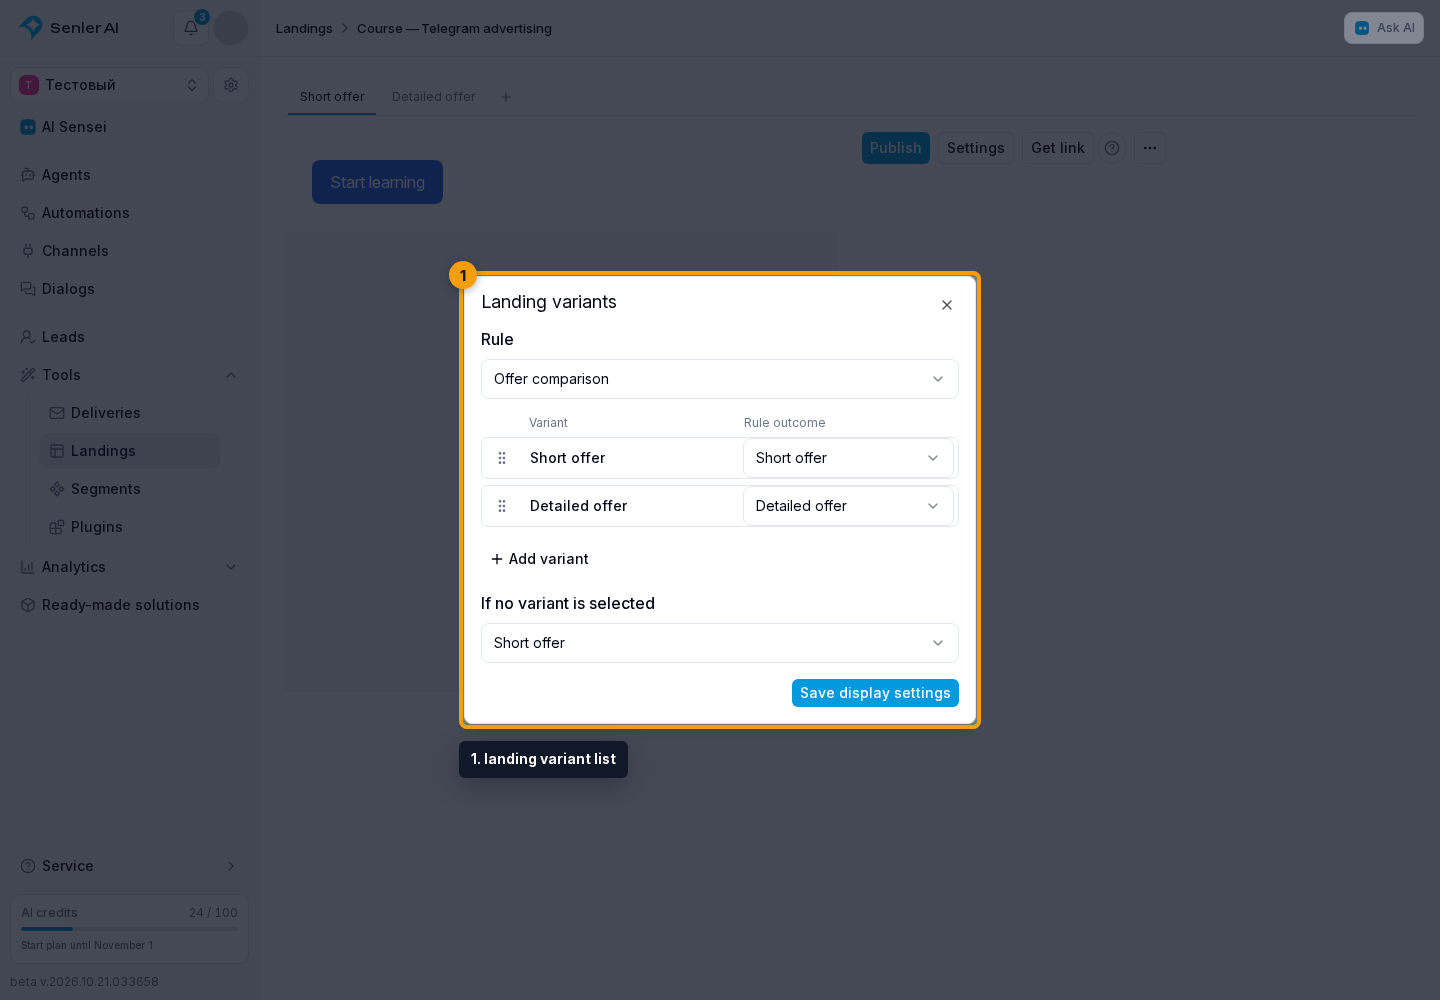Screen dimensions: 1440x1000
Task: Collapse the Tools section in sidebar
Action: [x=231, y=375]
